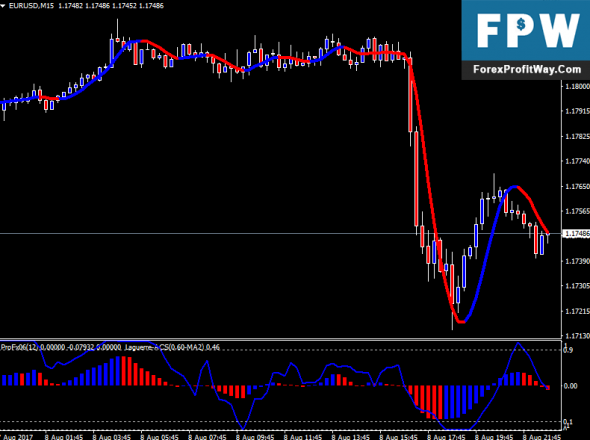This screenshot has width=590, height=440.
Task: Click the 1.18000 price scale label
Action: [x=577, y=86]
